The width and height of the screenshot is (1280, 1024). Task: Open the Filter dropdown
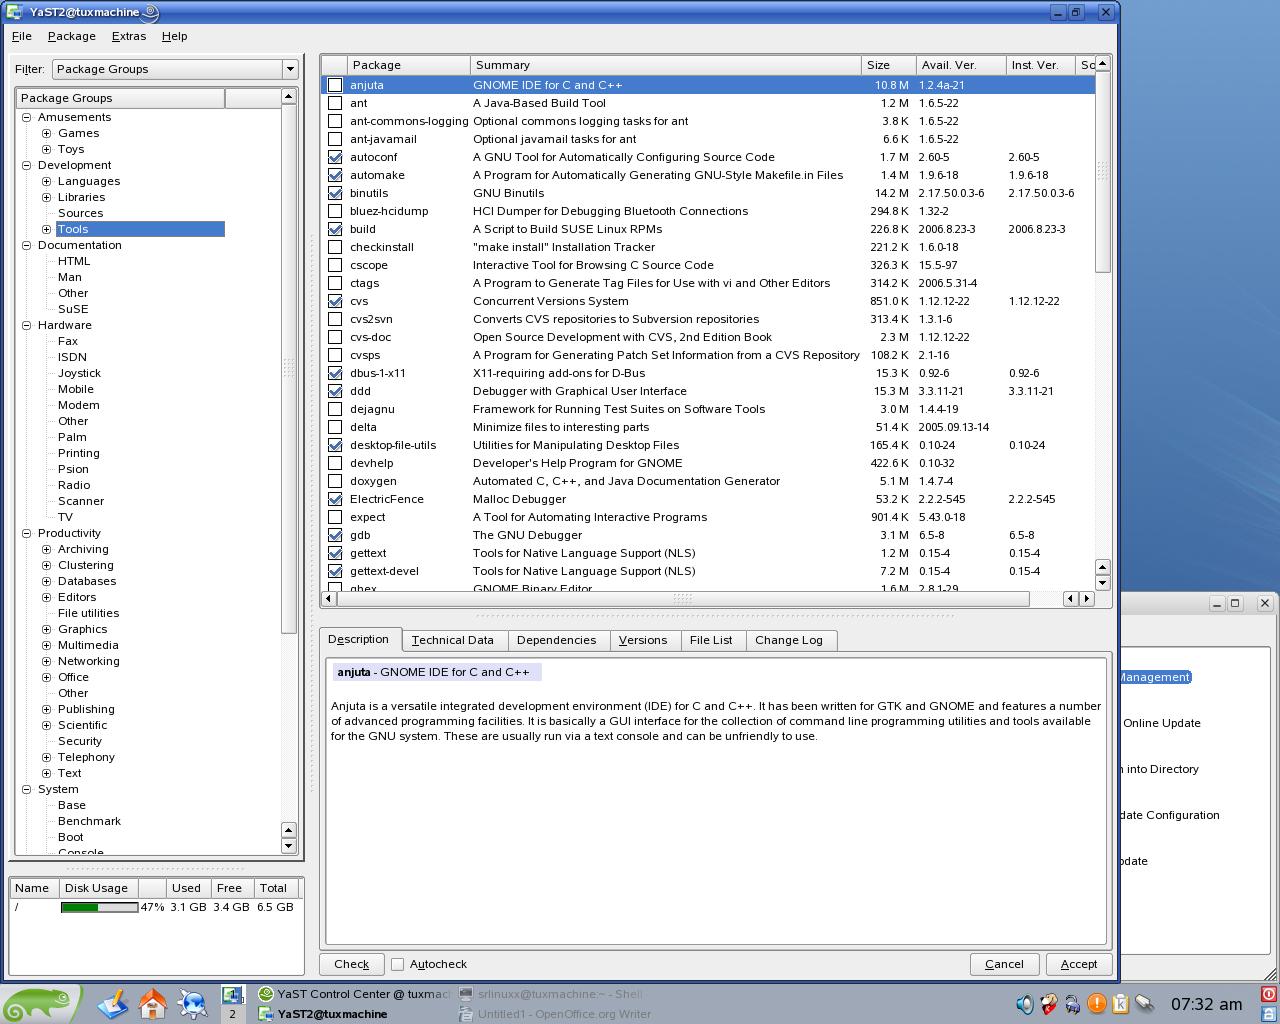(175, 69)
